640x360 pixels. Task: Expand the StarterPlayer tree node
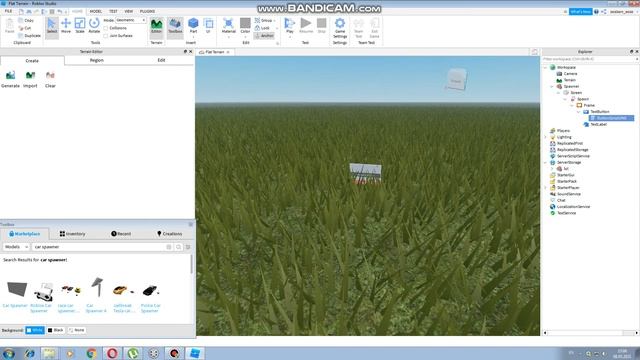(546, 188)
